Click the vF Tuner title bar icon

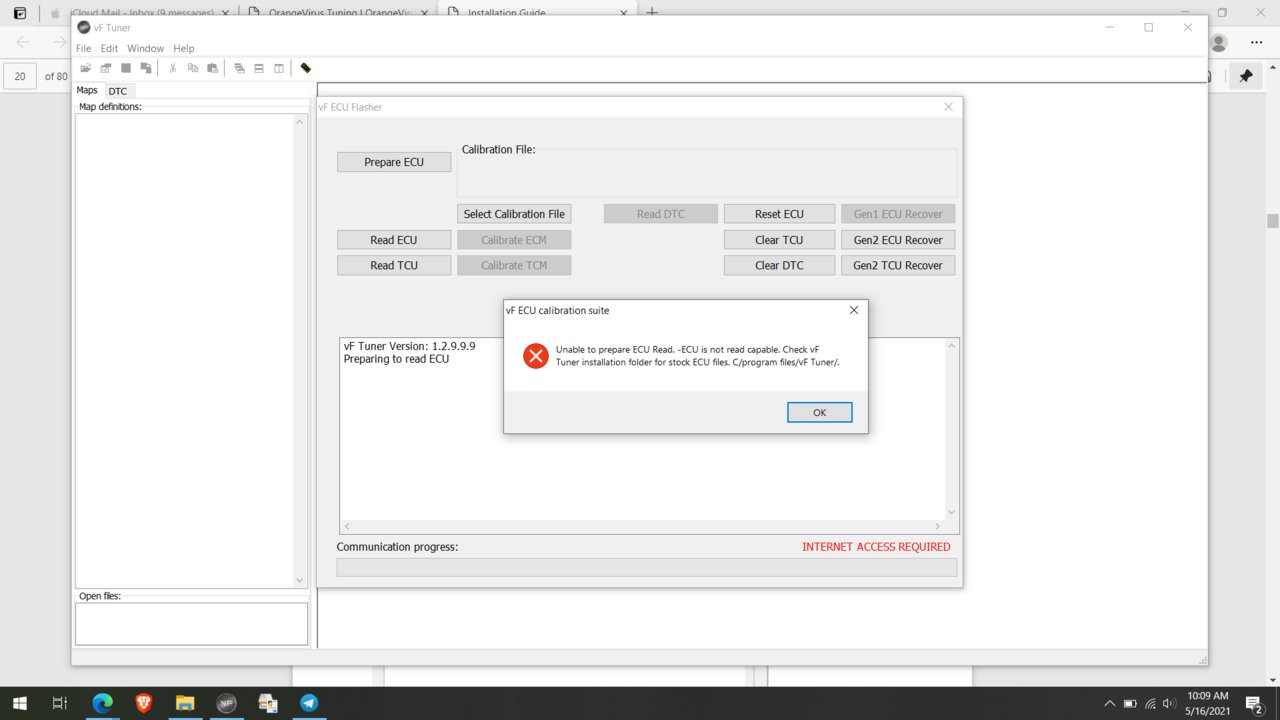(83, 28)
